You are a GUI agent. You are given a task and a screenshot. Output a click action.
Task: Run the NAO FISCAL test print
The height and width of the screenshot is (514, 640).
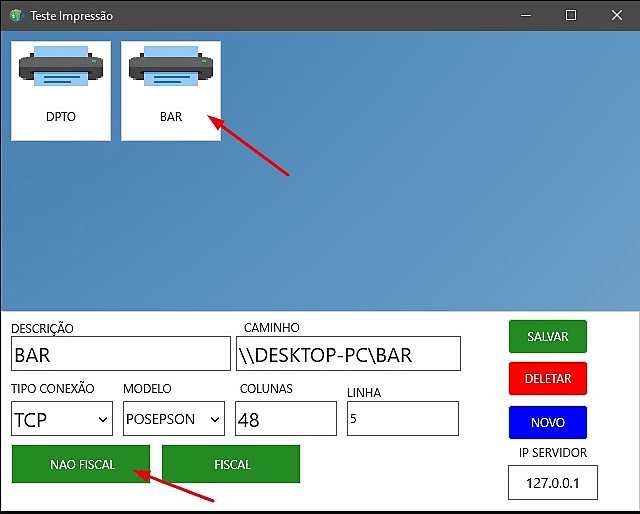coord(82,464)
